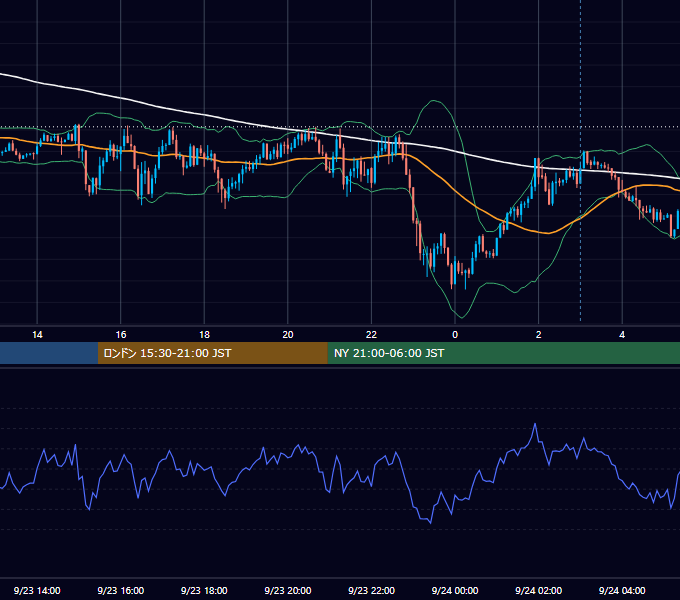Click the lowest candlestick just after the 0 hour line
The height and width of the screenshot is (600, 680).
[465, 279]
